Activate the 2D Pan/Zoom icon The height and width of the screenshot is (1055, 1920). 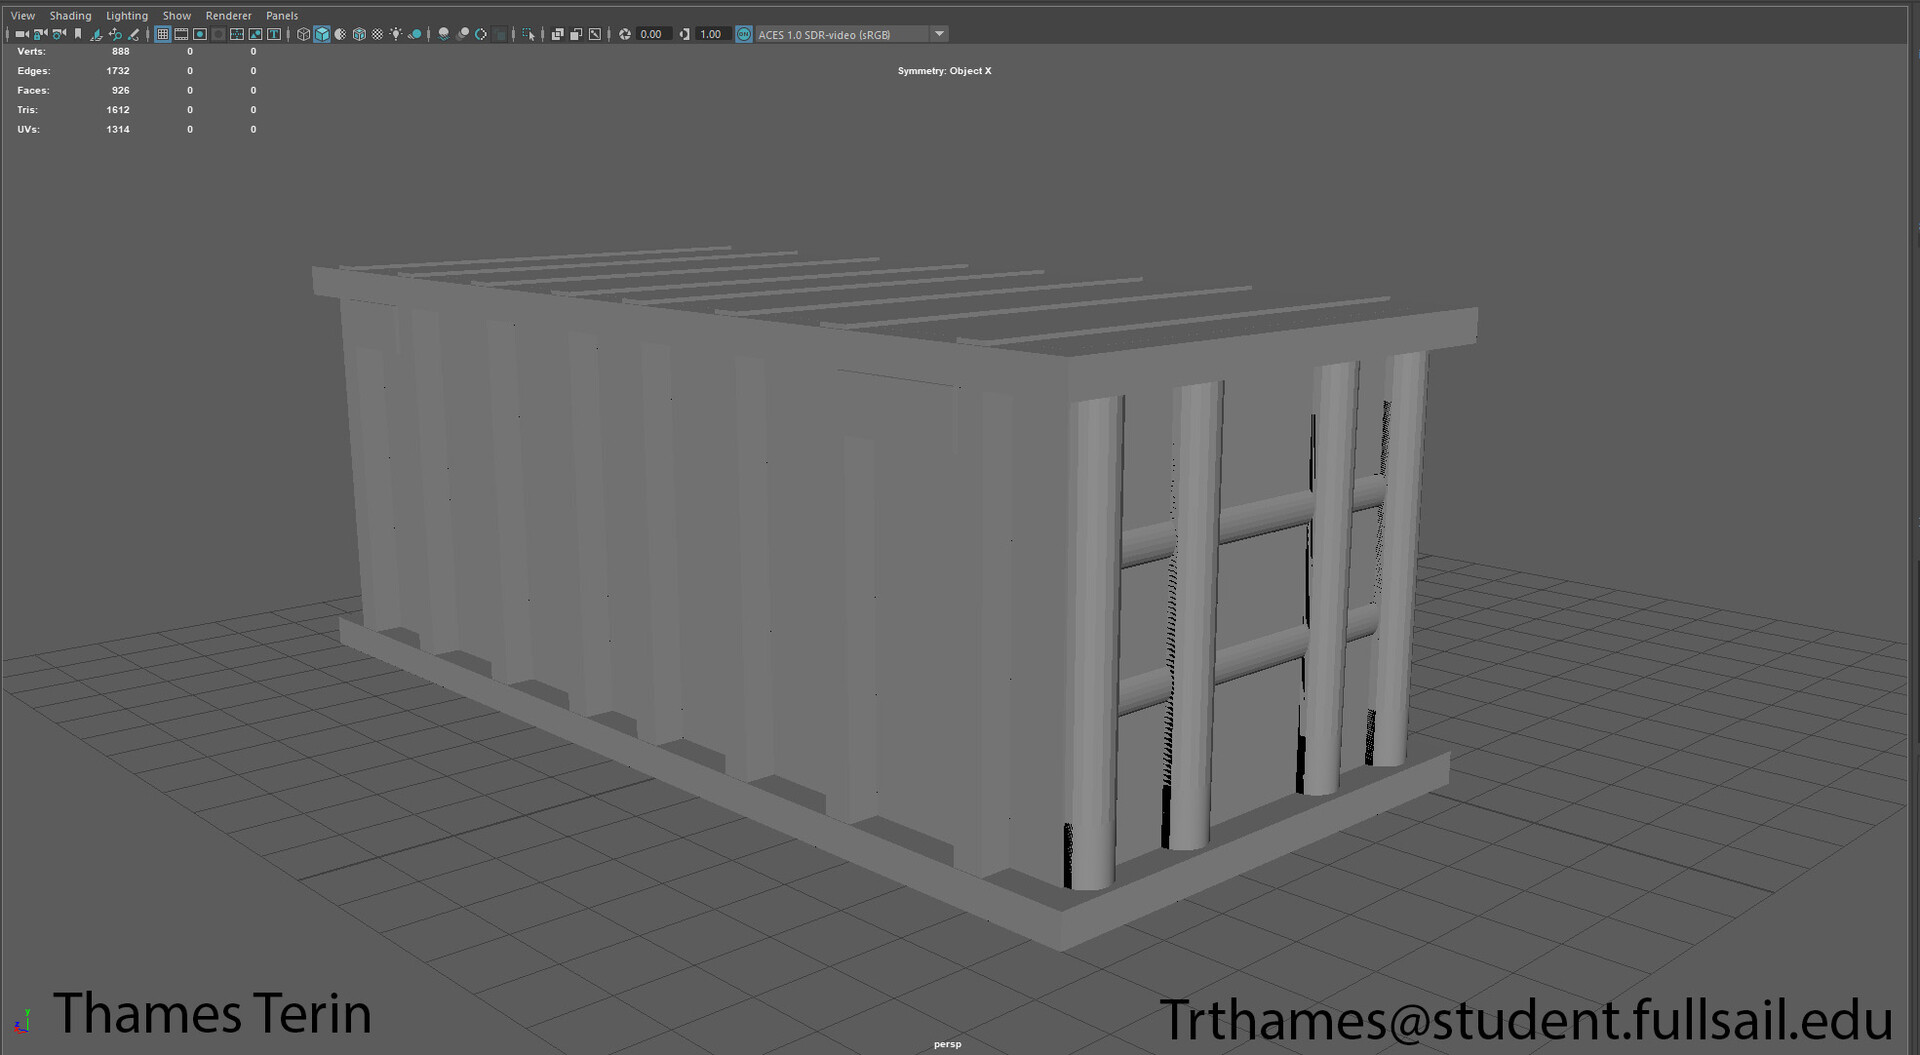coord(115,34)
